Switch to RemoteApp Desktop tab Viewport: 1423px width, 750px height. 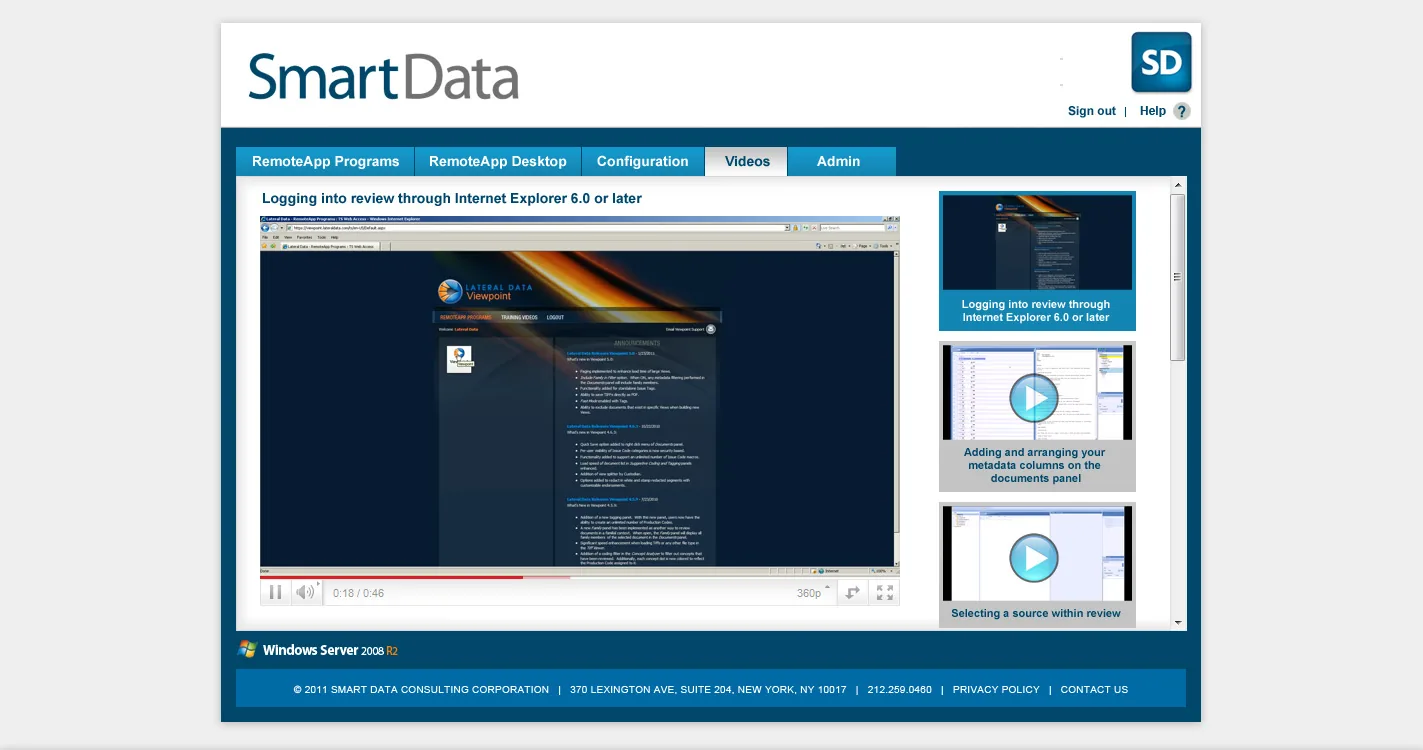497,161
